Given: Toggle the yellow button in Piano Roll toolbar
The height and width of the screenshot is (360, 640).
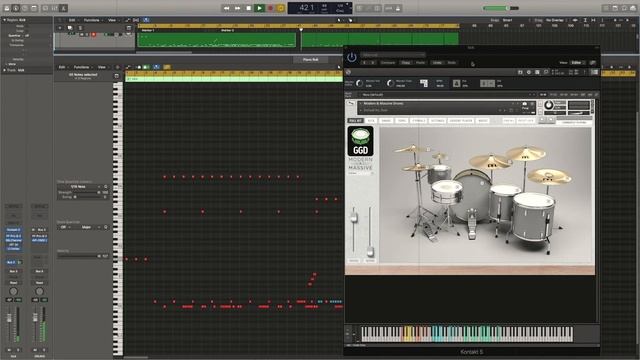Looking at the screenshot, I should pos(167,67).
